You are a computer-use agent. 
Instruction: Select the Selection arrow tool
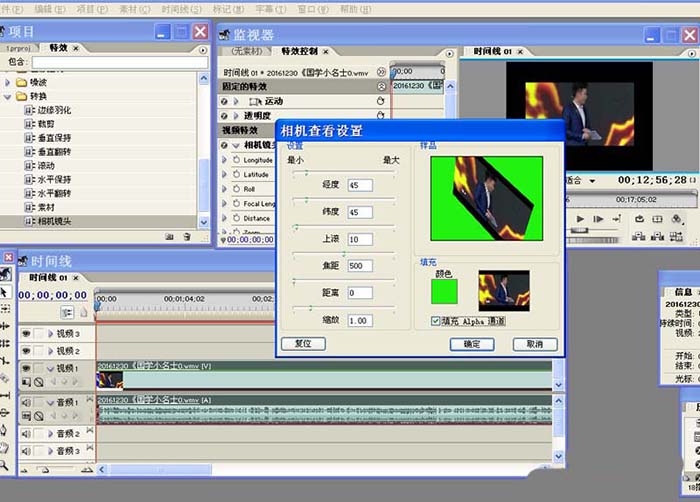(4, 292)
